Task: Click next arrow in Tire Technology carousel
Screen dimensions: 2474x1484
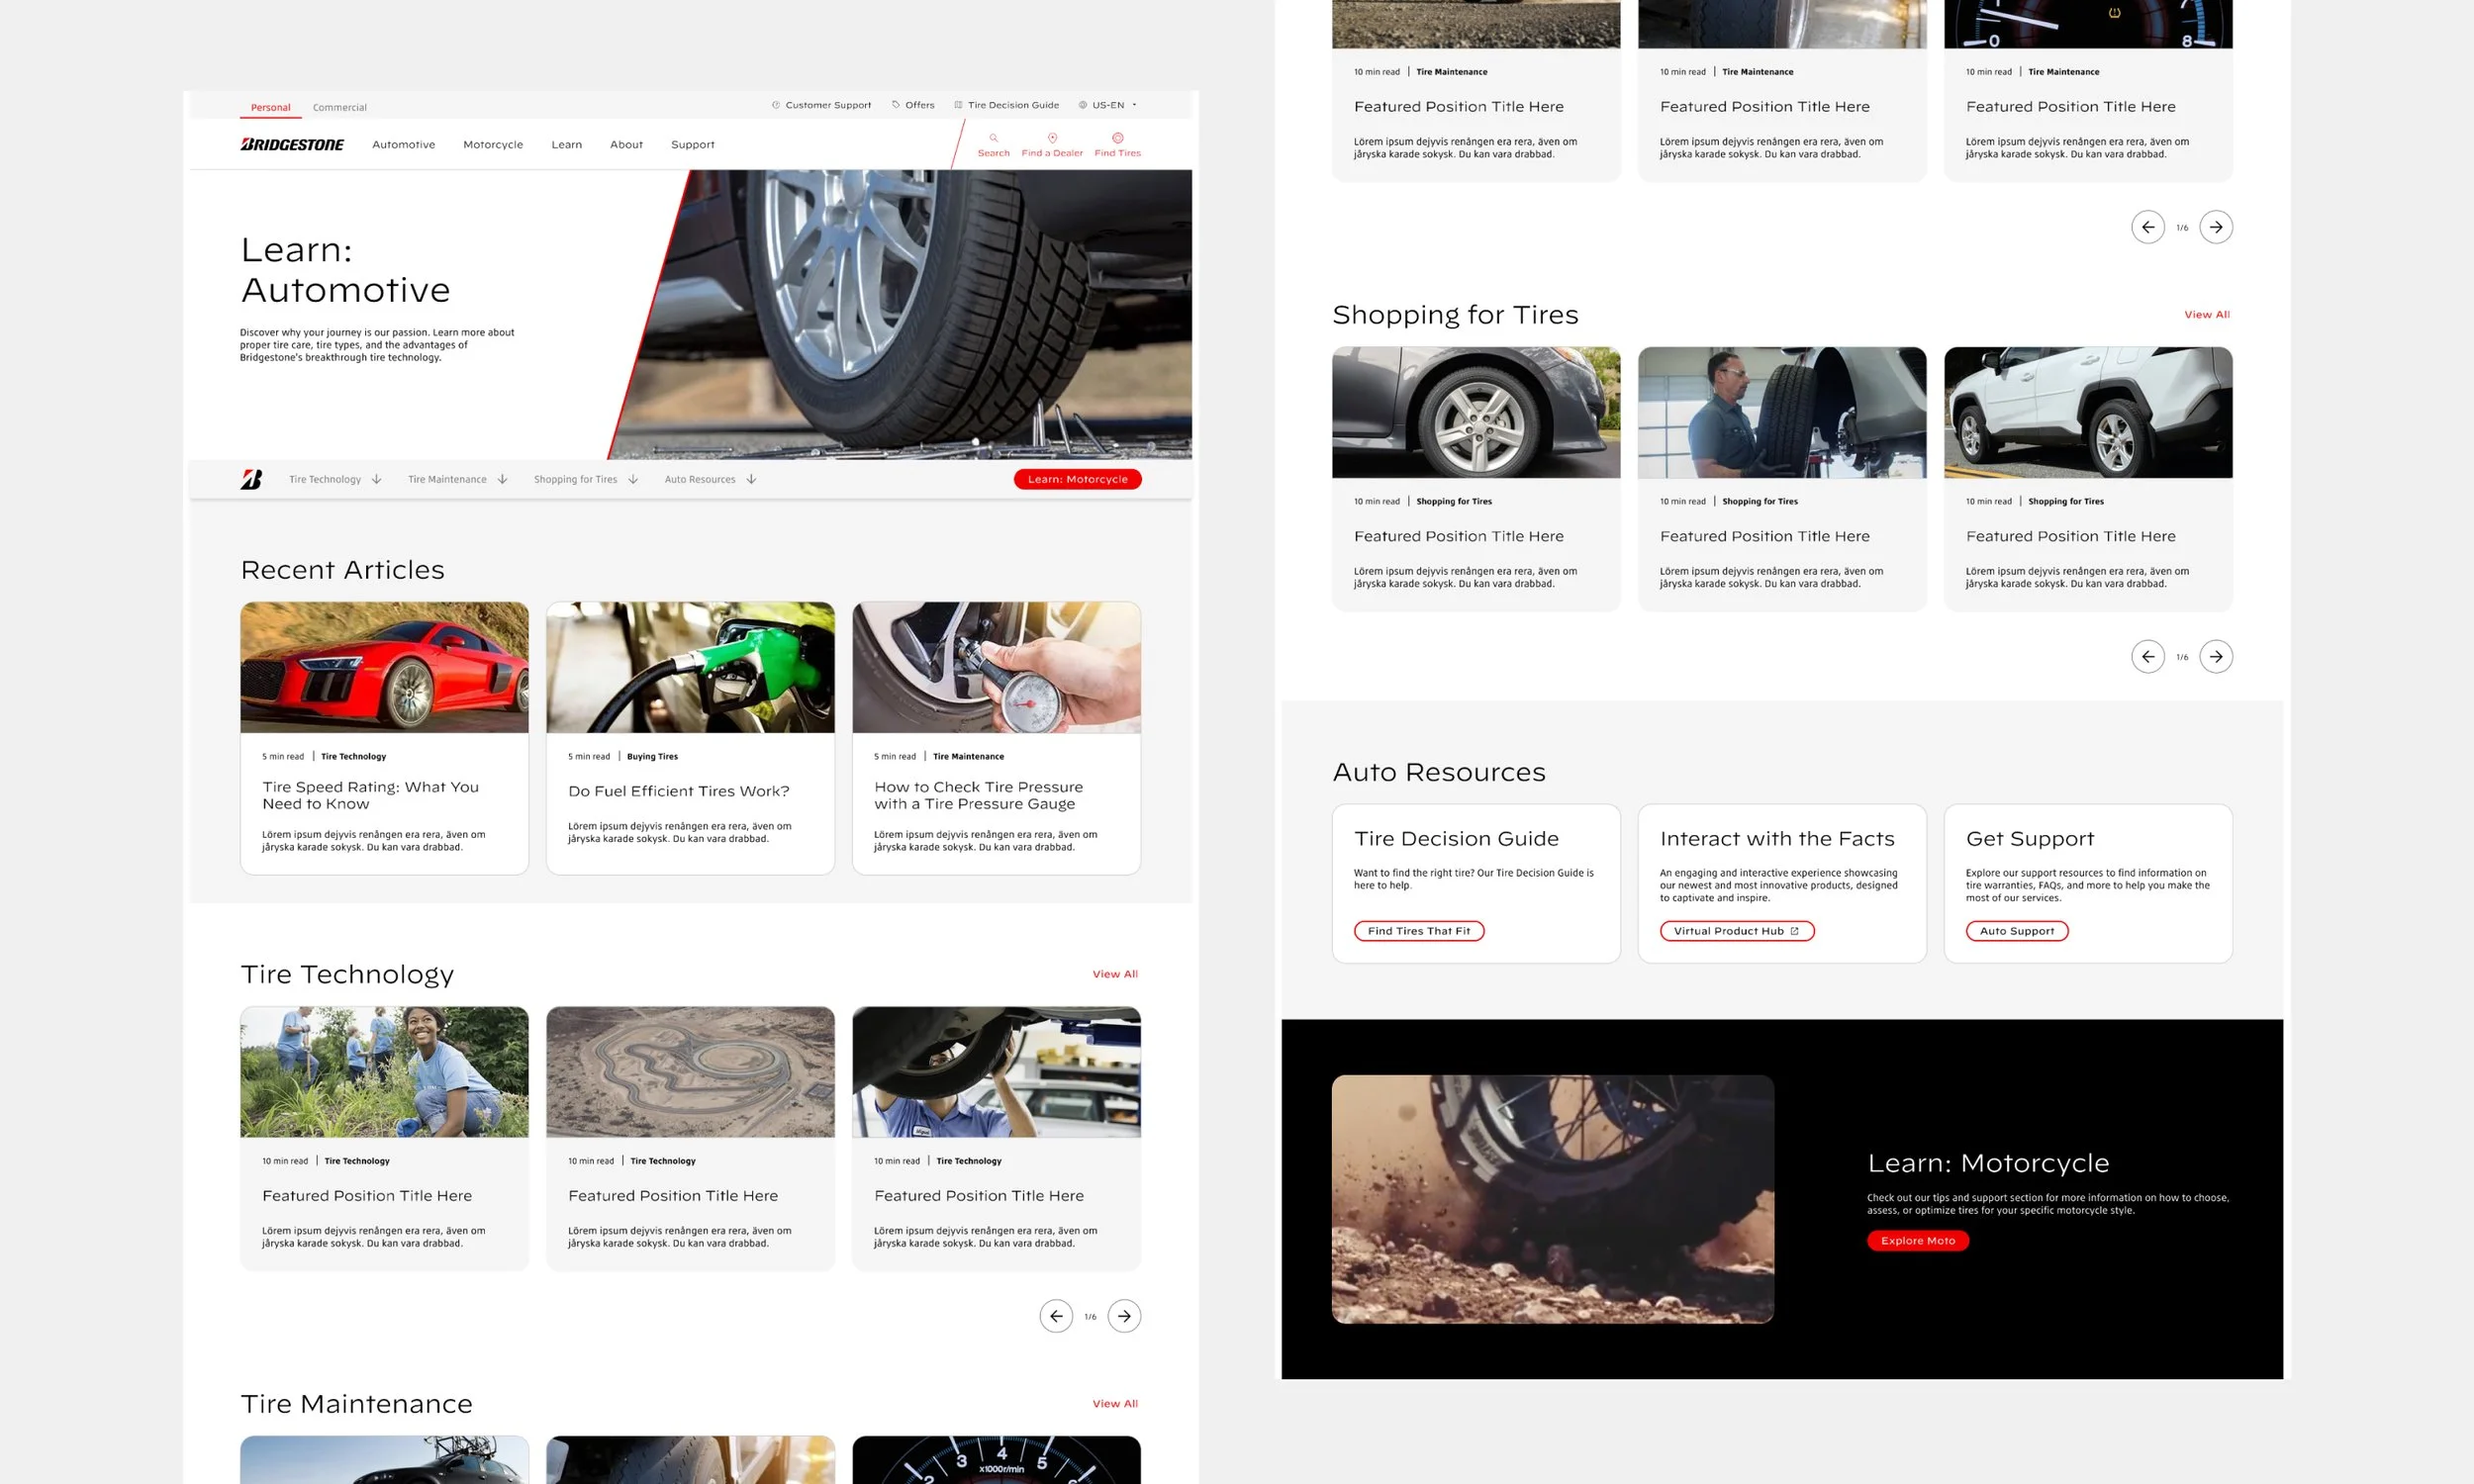Action: pos(1124,1316)
